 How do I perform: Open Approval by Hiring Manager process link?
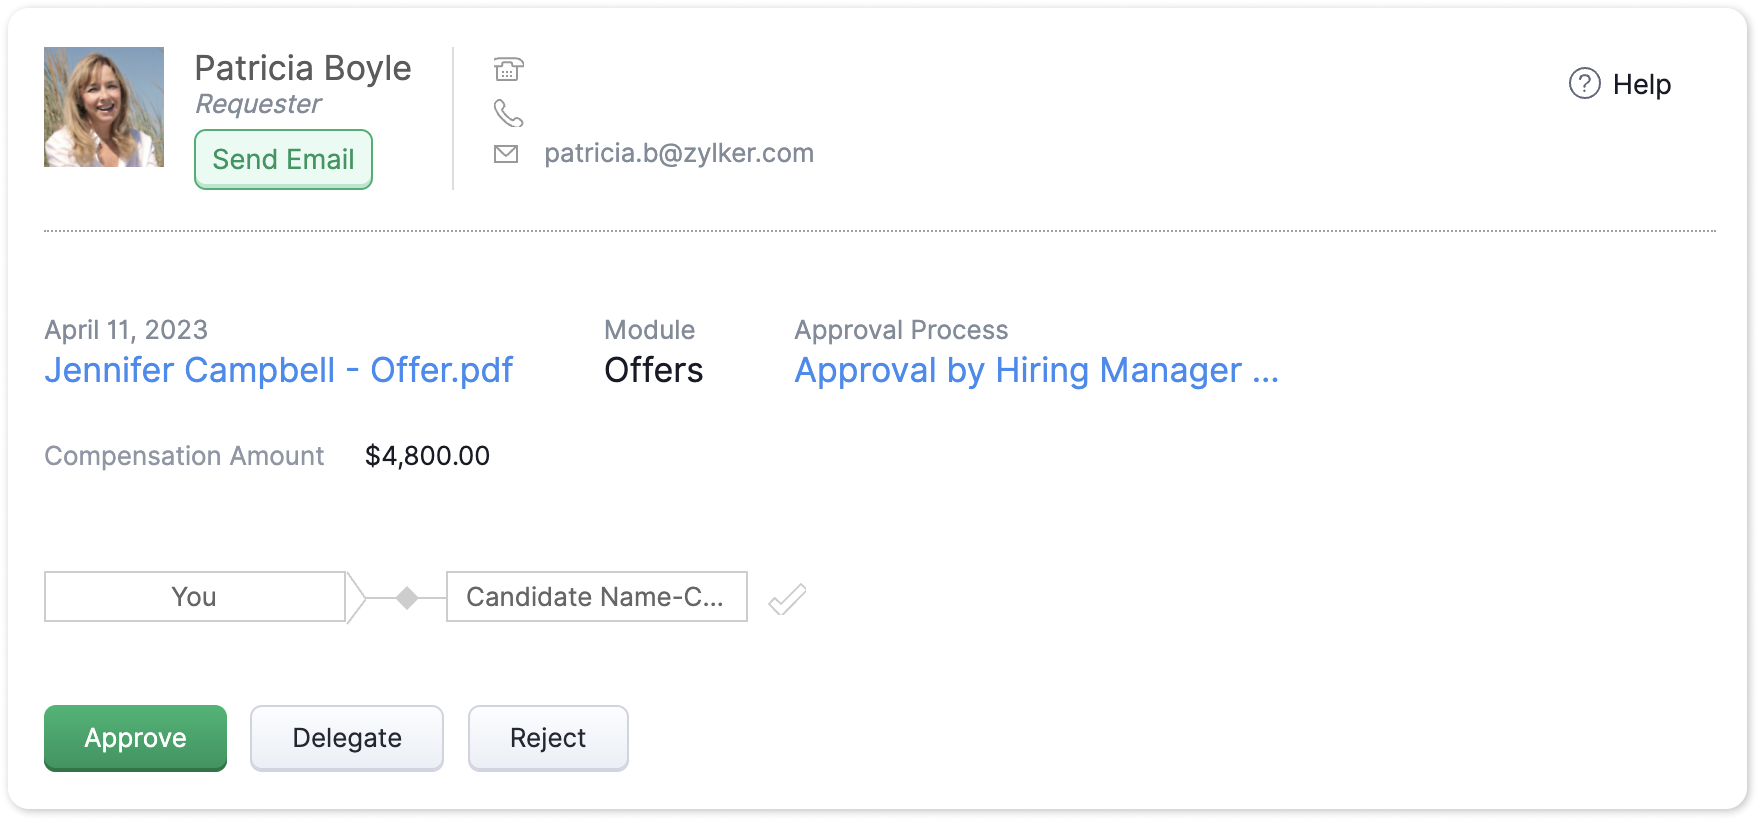(x=1036, y=370)
